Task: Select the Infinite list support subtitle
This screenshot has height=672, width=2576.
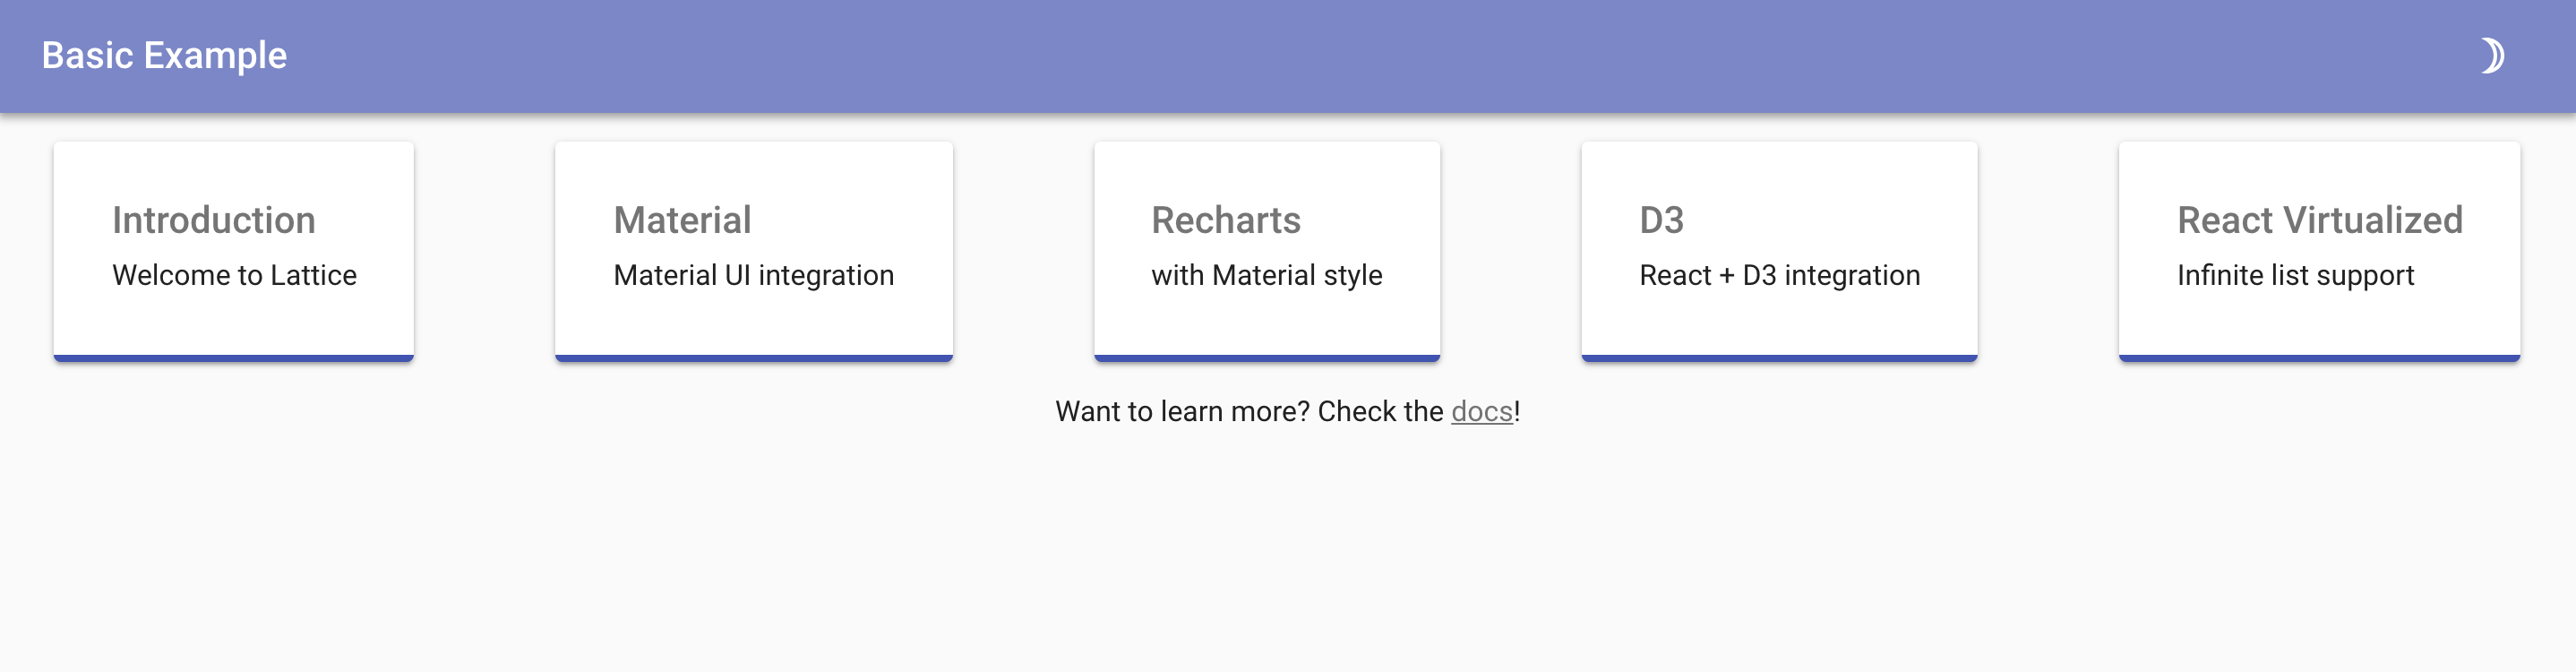Action: [2295, 275]
